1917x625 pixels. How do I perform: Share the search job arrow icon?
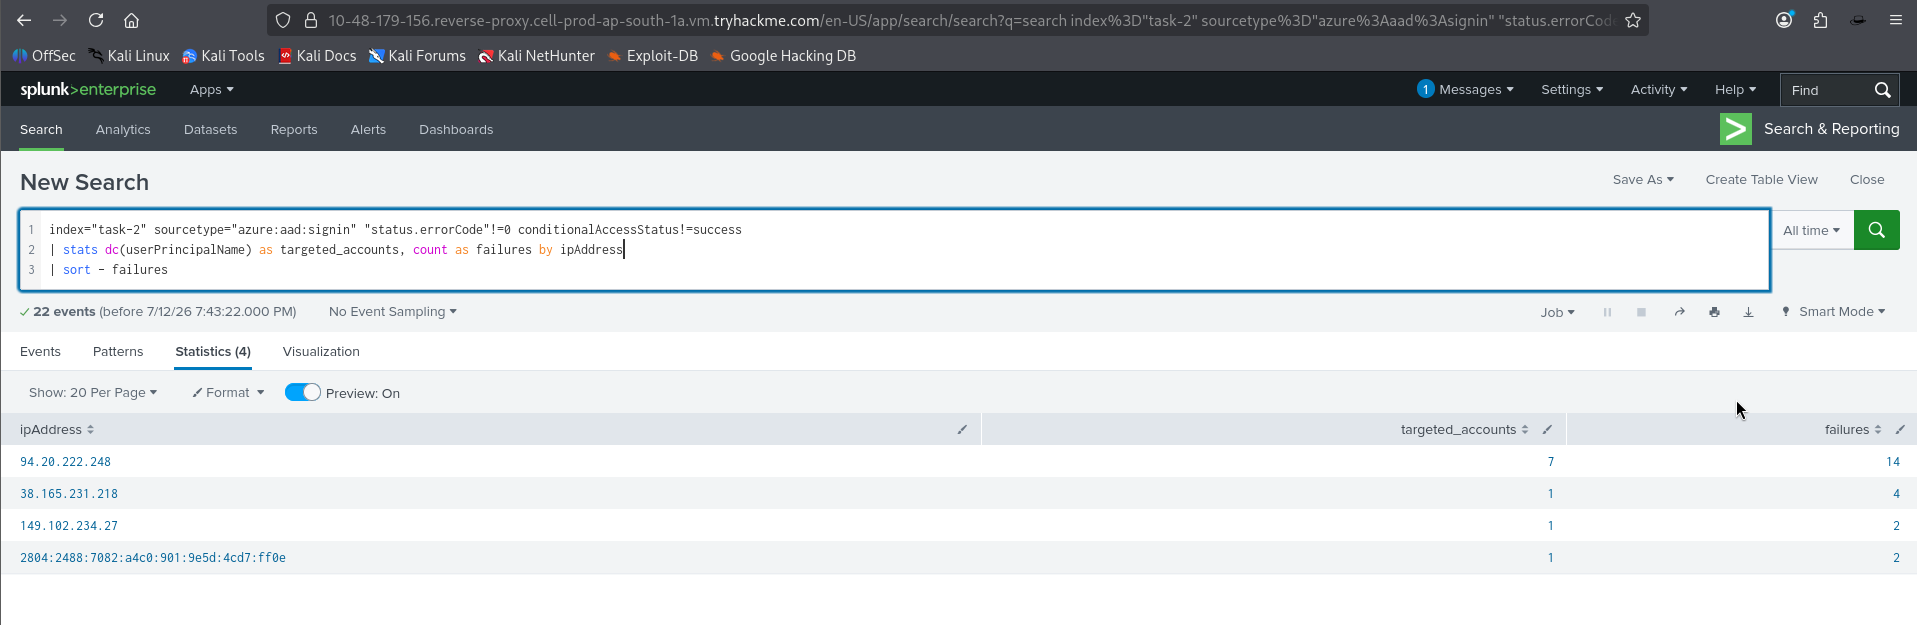click(1680, 312)
